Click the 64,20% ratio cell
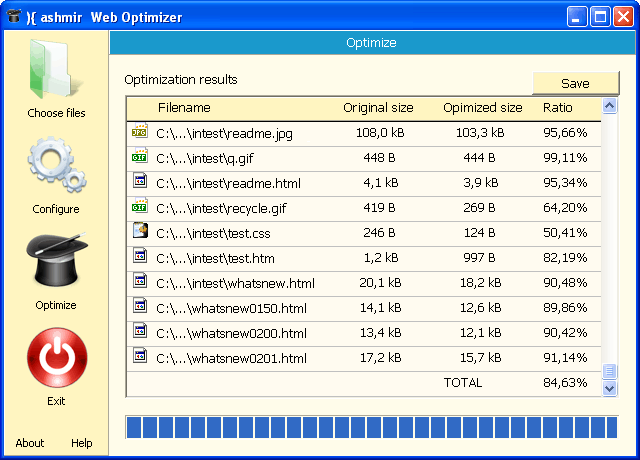Image resolution: width=640 pixels, height=460 pixels. (565, 208)
